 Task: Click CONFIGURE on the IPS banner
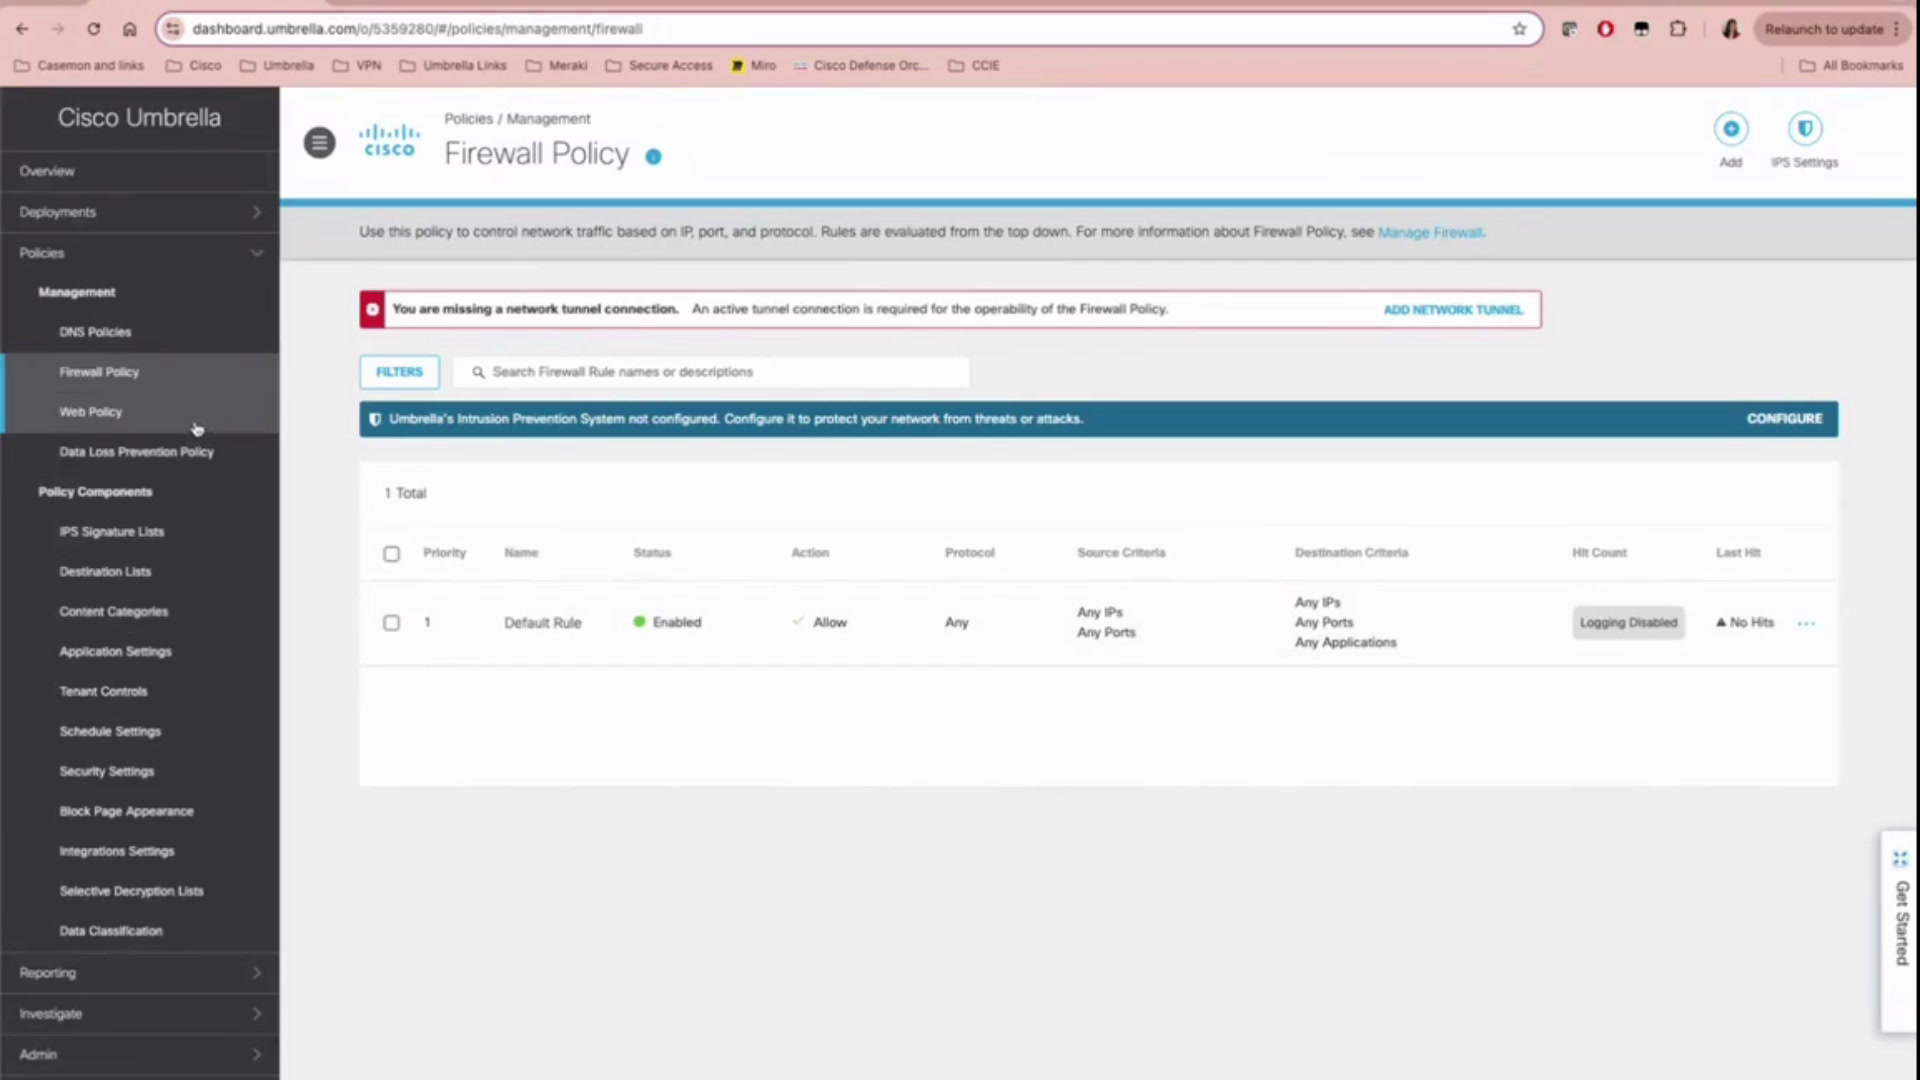[x=1784, y=419]
